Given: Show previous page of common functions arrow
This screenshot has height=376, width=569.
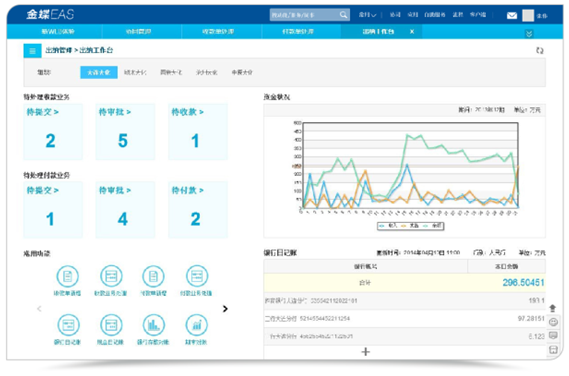Looking at the screenshot, I should pos(39,309).
